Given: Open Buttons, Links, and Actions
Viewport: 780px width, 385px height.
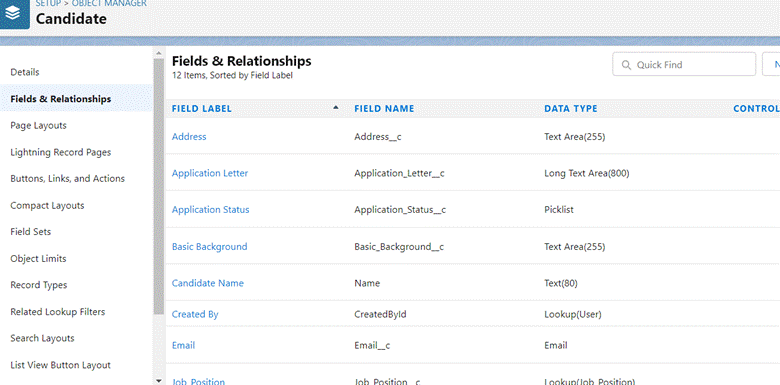Looking at the screenshot, I should [x=68, y=179].
